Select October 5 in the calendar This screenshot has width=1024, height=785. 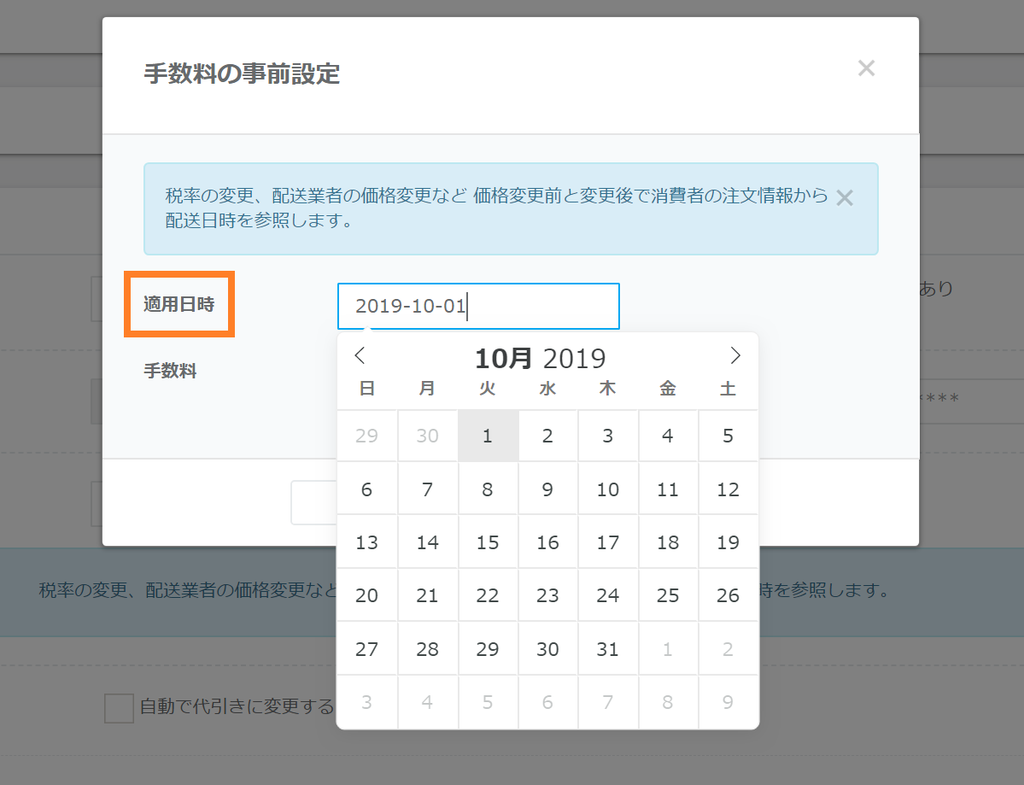(728, 436)
